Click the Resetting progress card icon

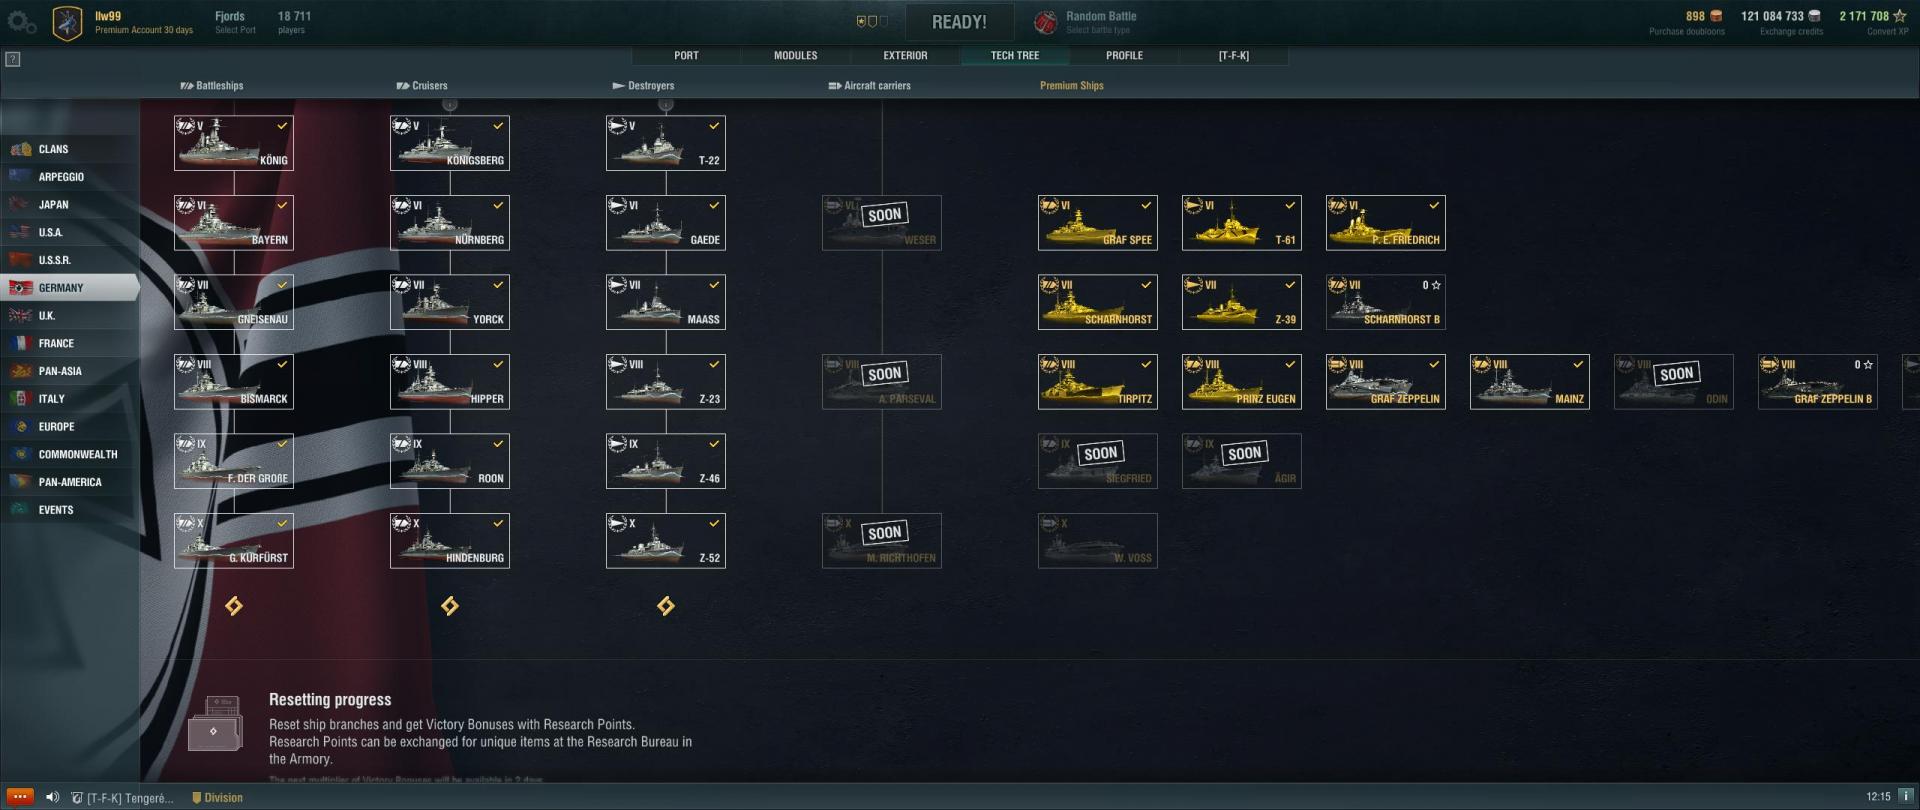click(x=216, y=724)
